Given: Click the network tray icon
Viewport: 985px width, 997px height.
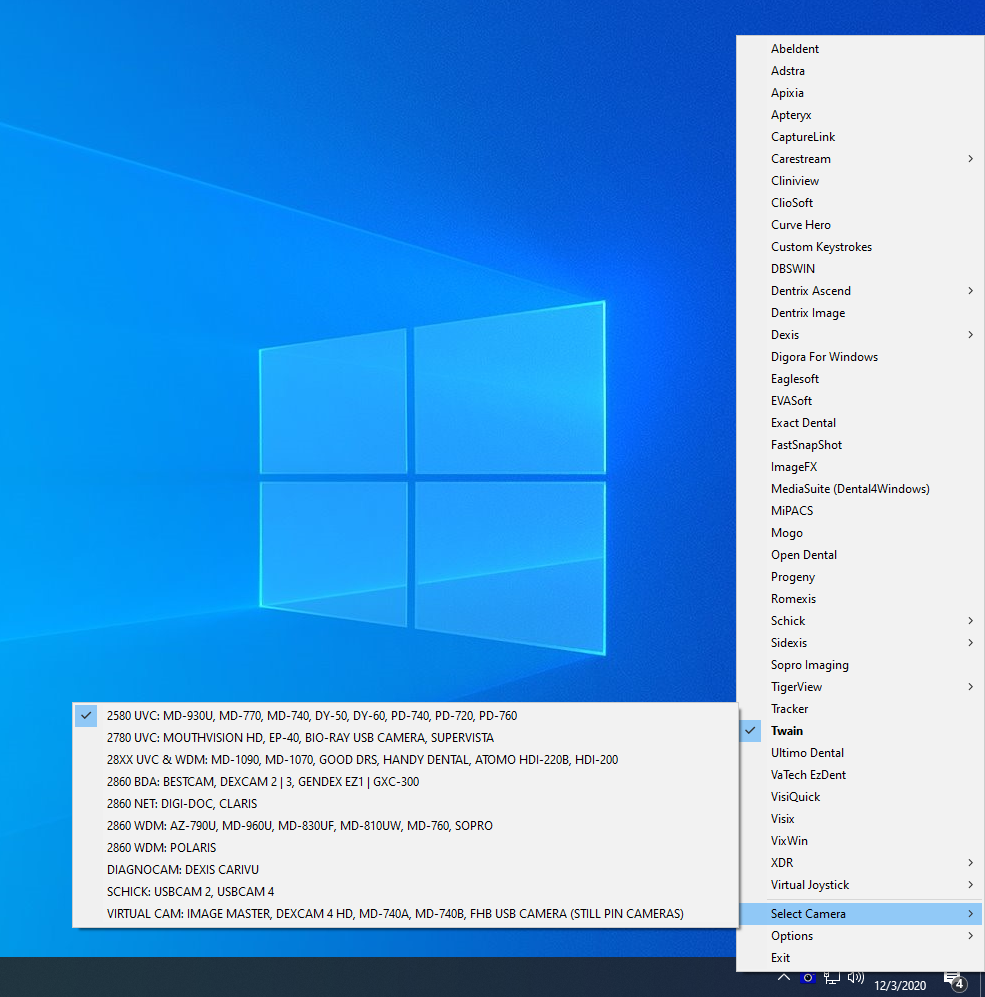Looking at the screenshot, I should pos(832,978).
